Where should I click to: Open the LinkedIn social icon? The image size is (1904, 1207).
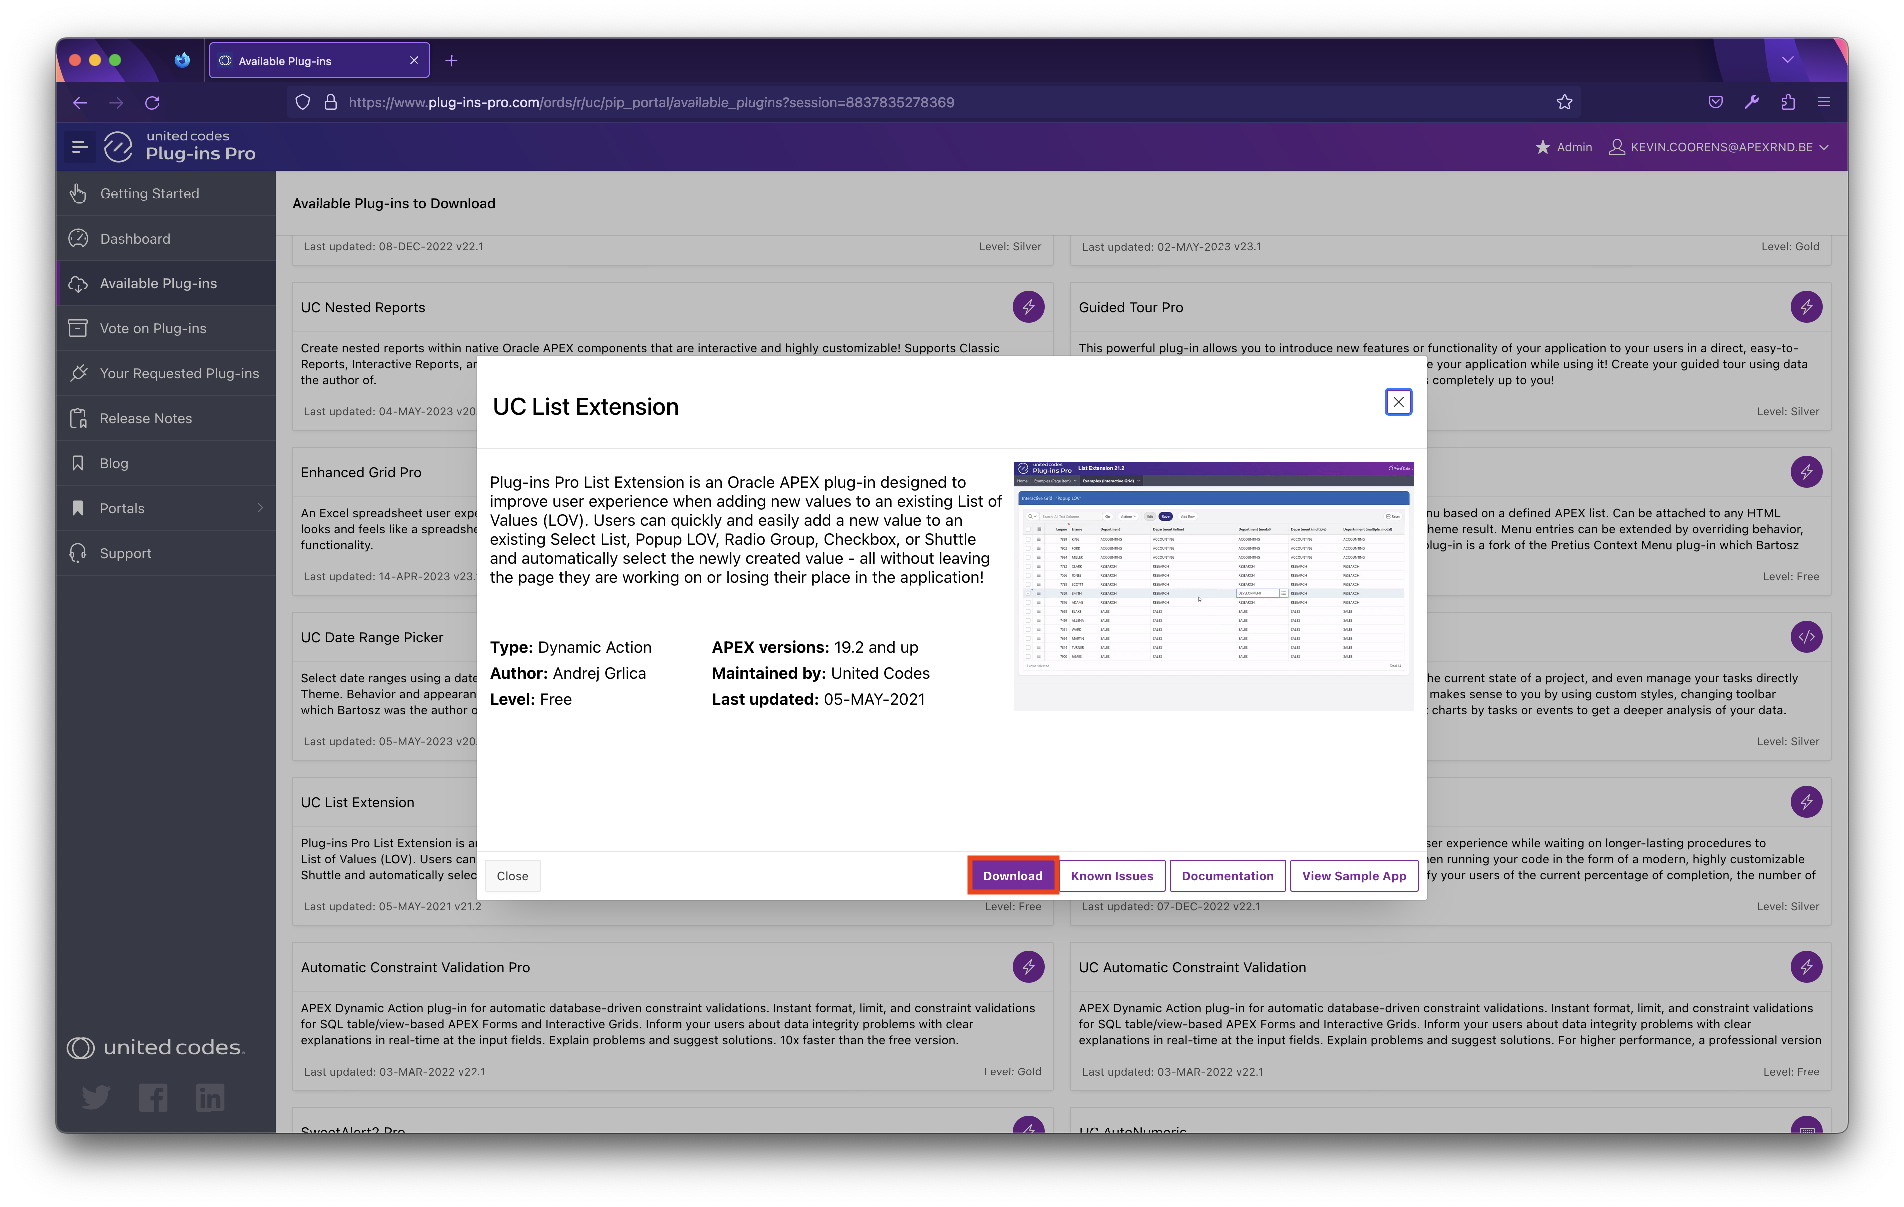click(210, 1098)
